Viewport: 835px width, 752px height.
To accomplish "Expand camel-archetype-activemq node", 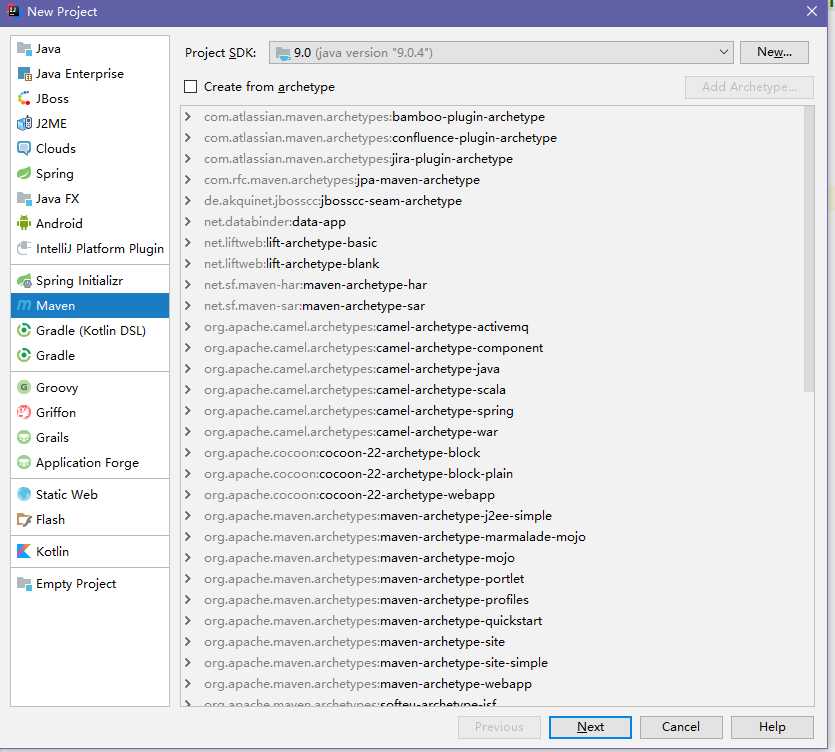I will tap(188, 326).
